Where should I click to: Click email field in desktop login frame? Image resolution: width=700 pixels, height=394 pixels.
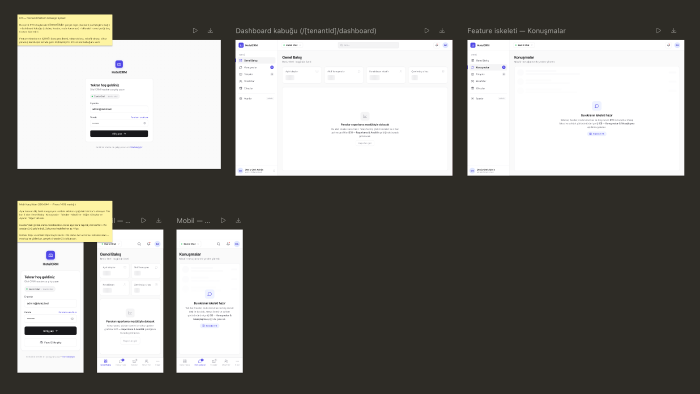(x=119, y=109)
